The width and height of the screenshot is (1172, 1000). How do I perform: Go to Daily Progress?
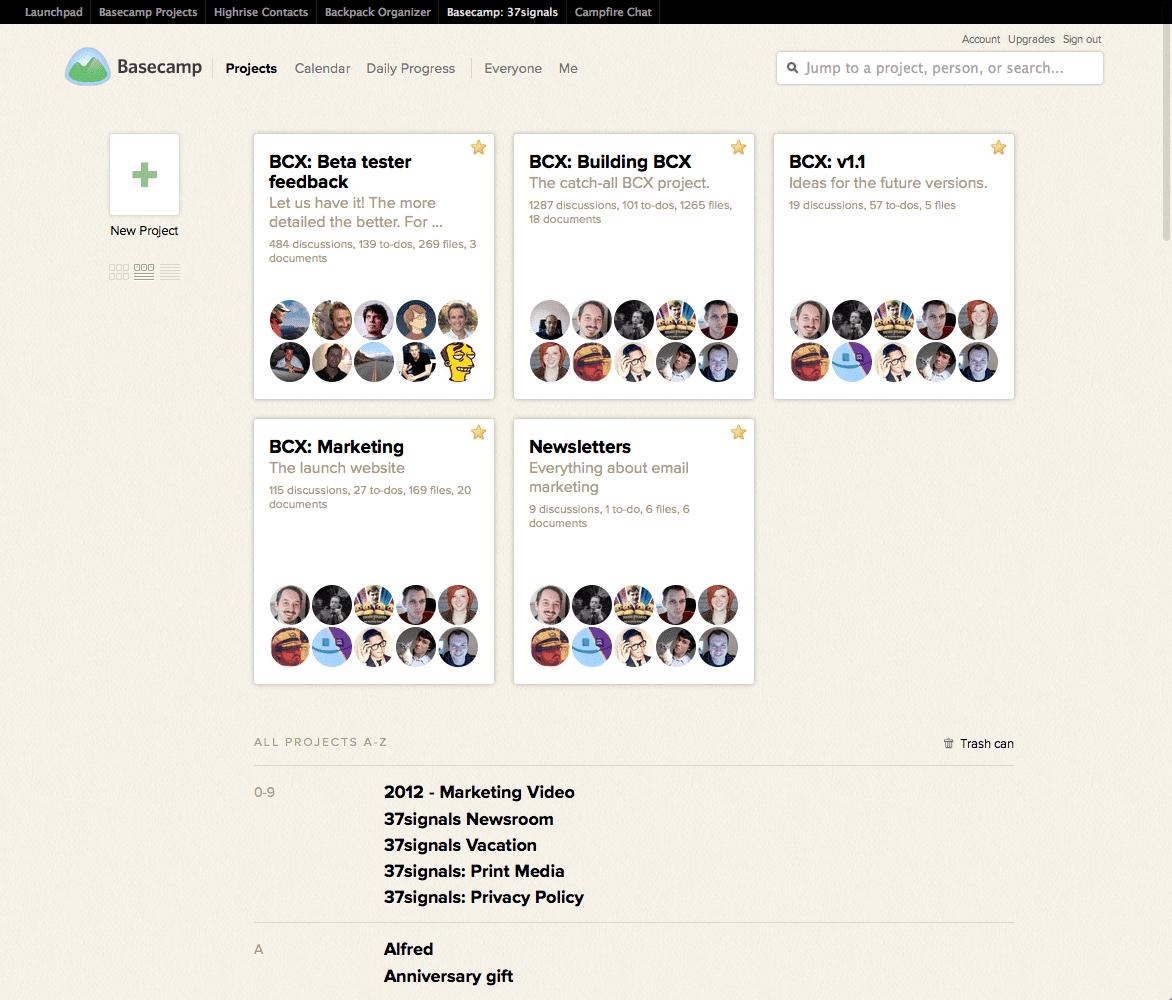410,68
